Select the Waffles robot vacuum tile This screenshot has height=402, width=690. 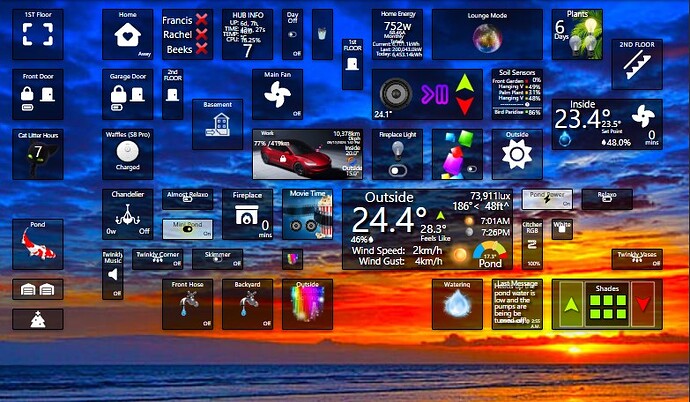pos(127,151)
